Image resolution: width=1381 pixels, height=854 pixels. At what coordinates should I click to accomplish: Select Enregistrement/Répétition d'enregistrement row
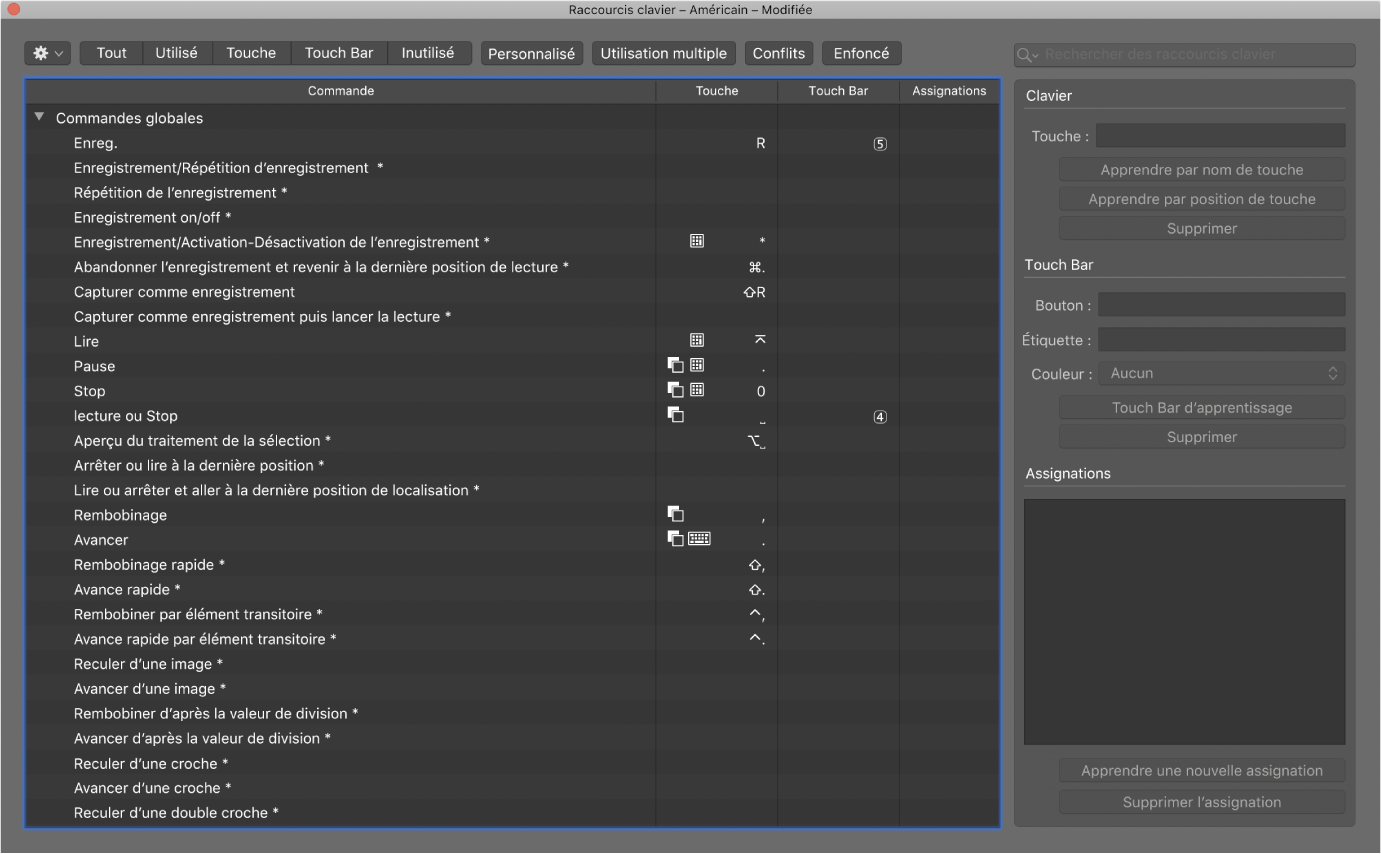tap(512, 168)
